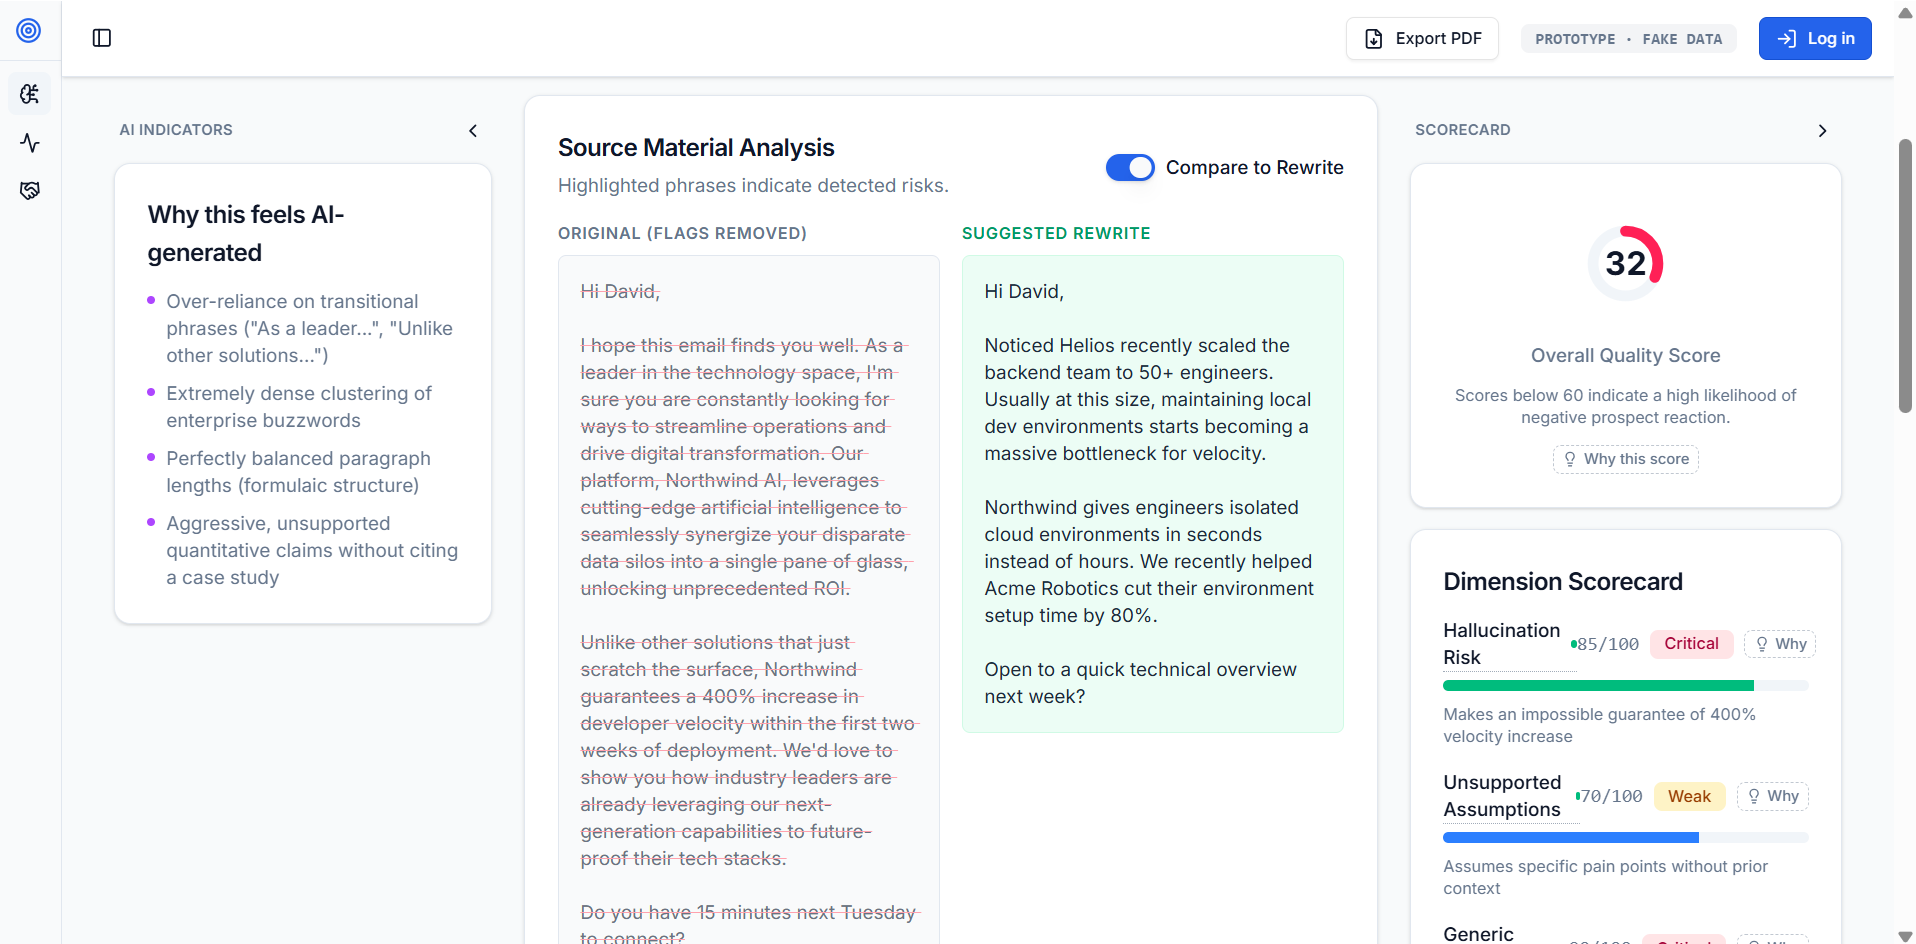Click 'Highlighted phrases indicate detected risks' subtitle
This screenshot has height=944, width=1916.
(x=753, y=186)
